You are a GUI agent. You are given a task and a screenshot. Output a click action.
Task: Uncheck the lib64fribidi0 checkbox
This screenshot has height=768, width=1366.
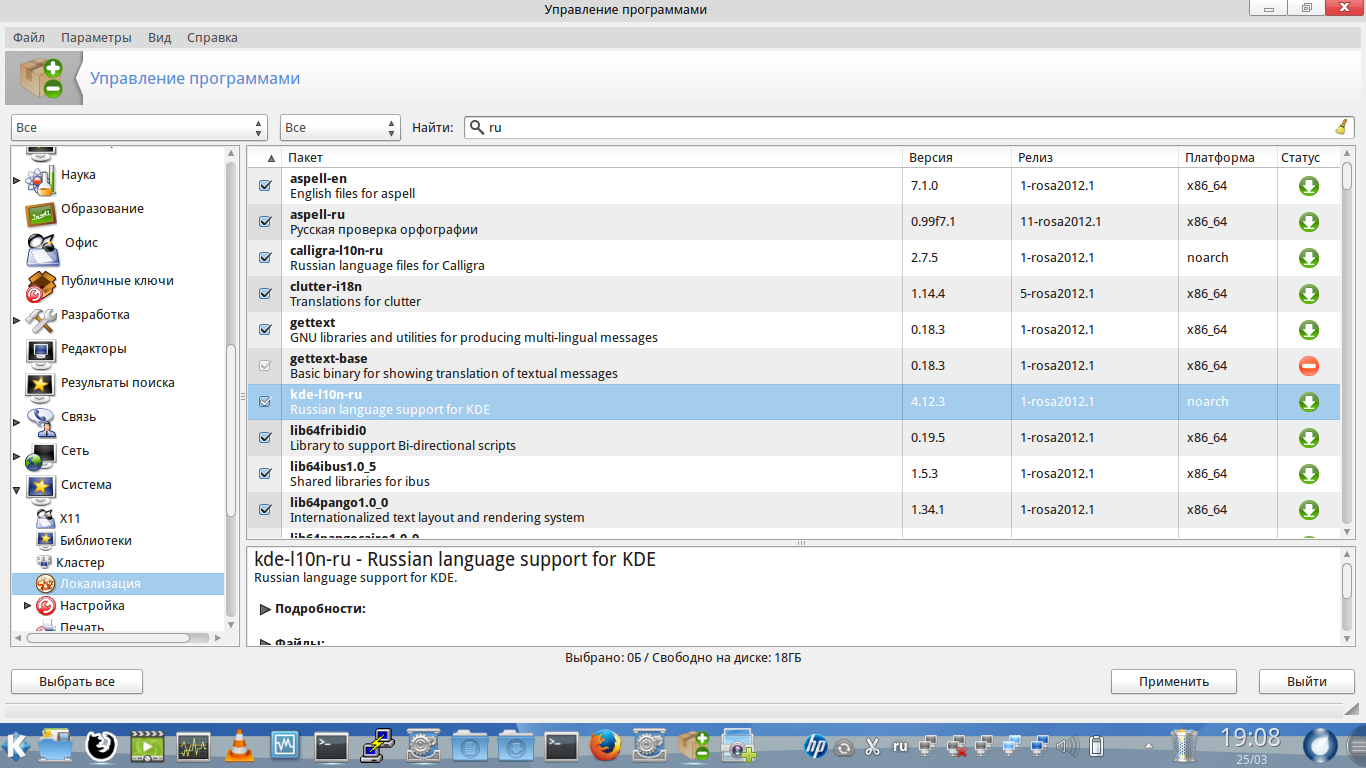(265, 438)
